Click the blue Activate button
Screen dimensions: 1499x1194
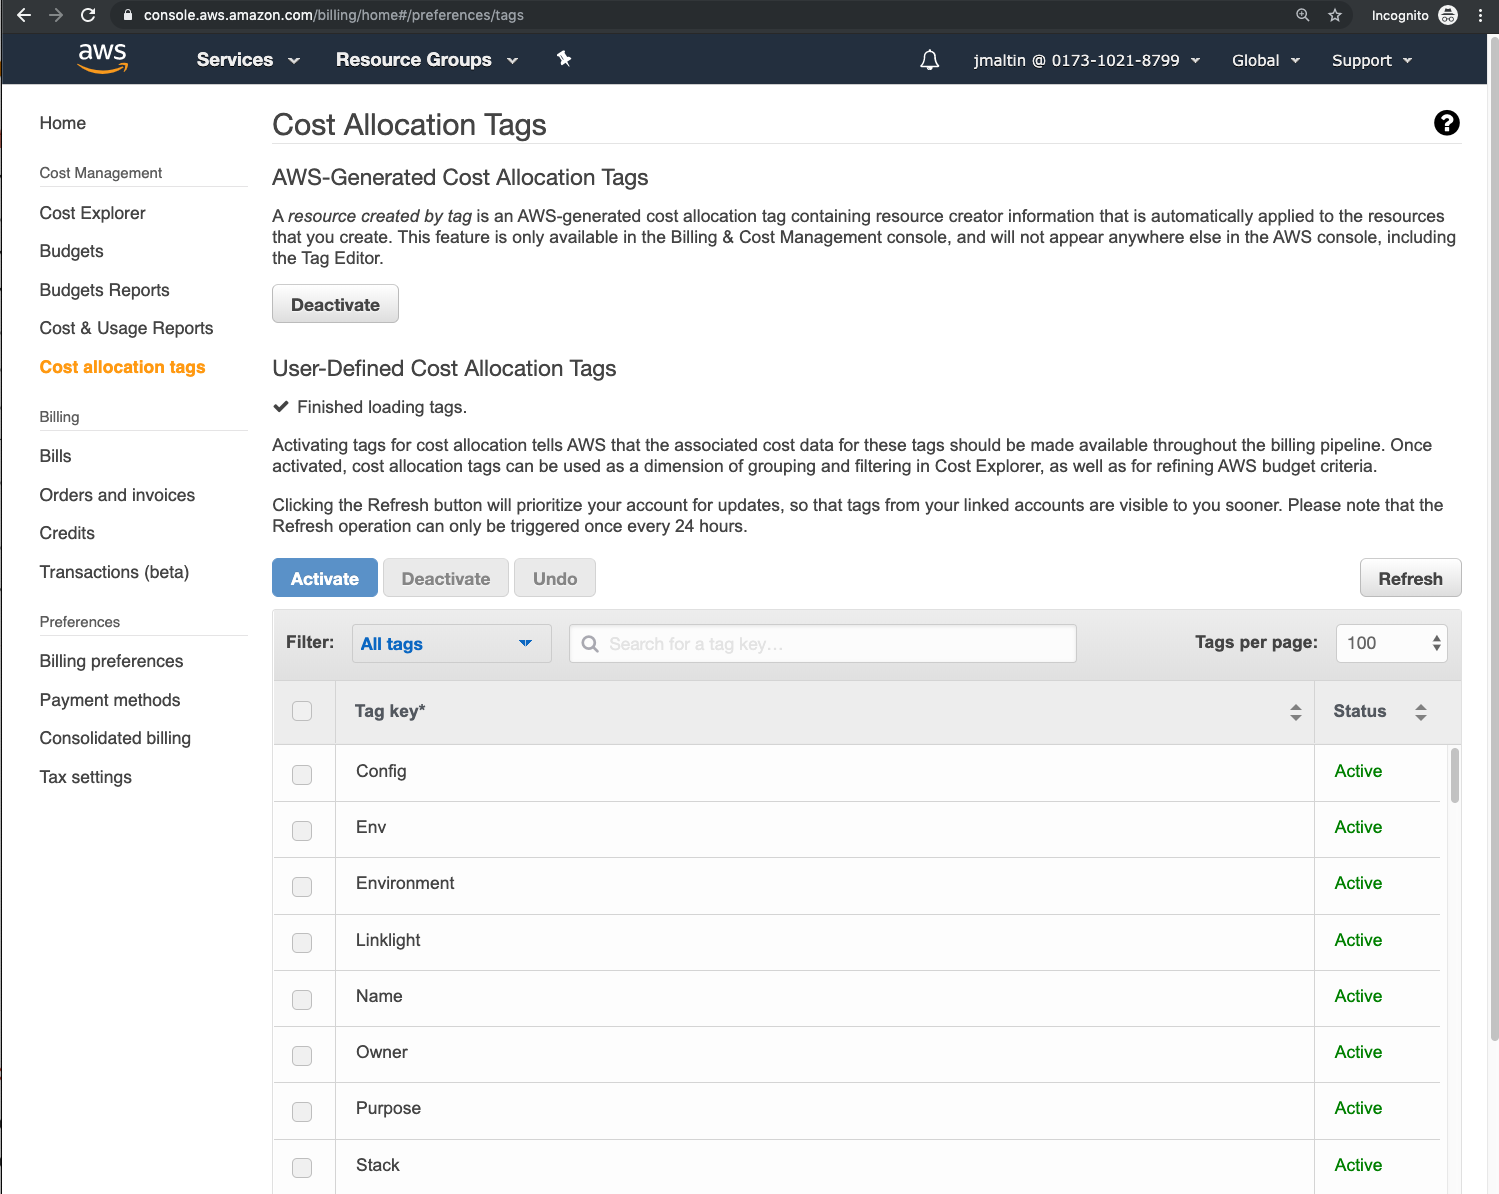click(325, 578)
